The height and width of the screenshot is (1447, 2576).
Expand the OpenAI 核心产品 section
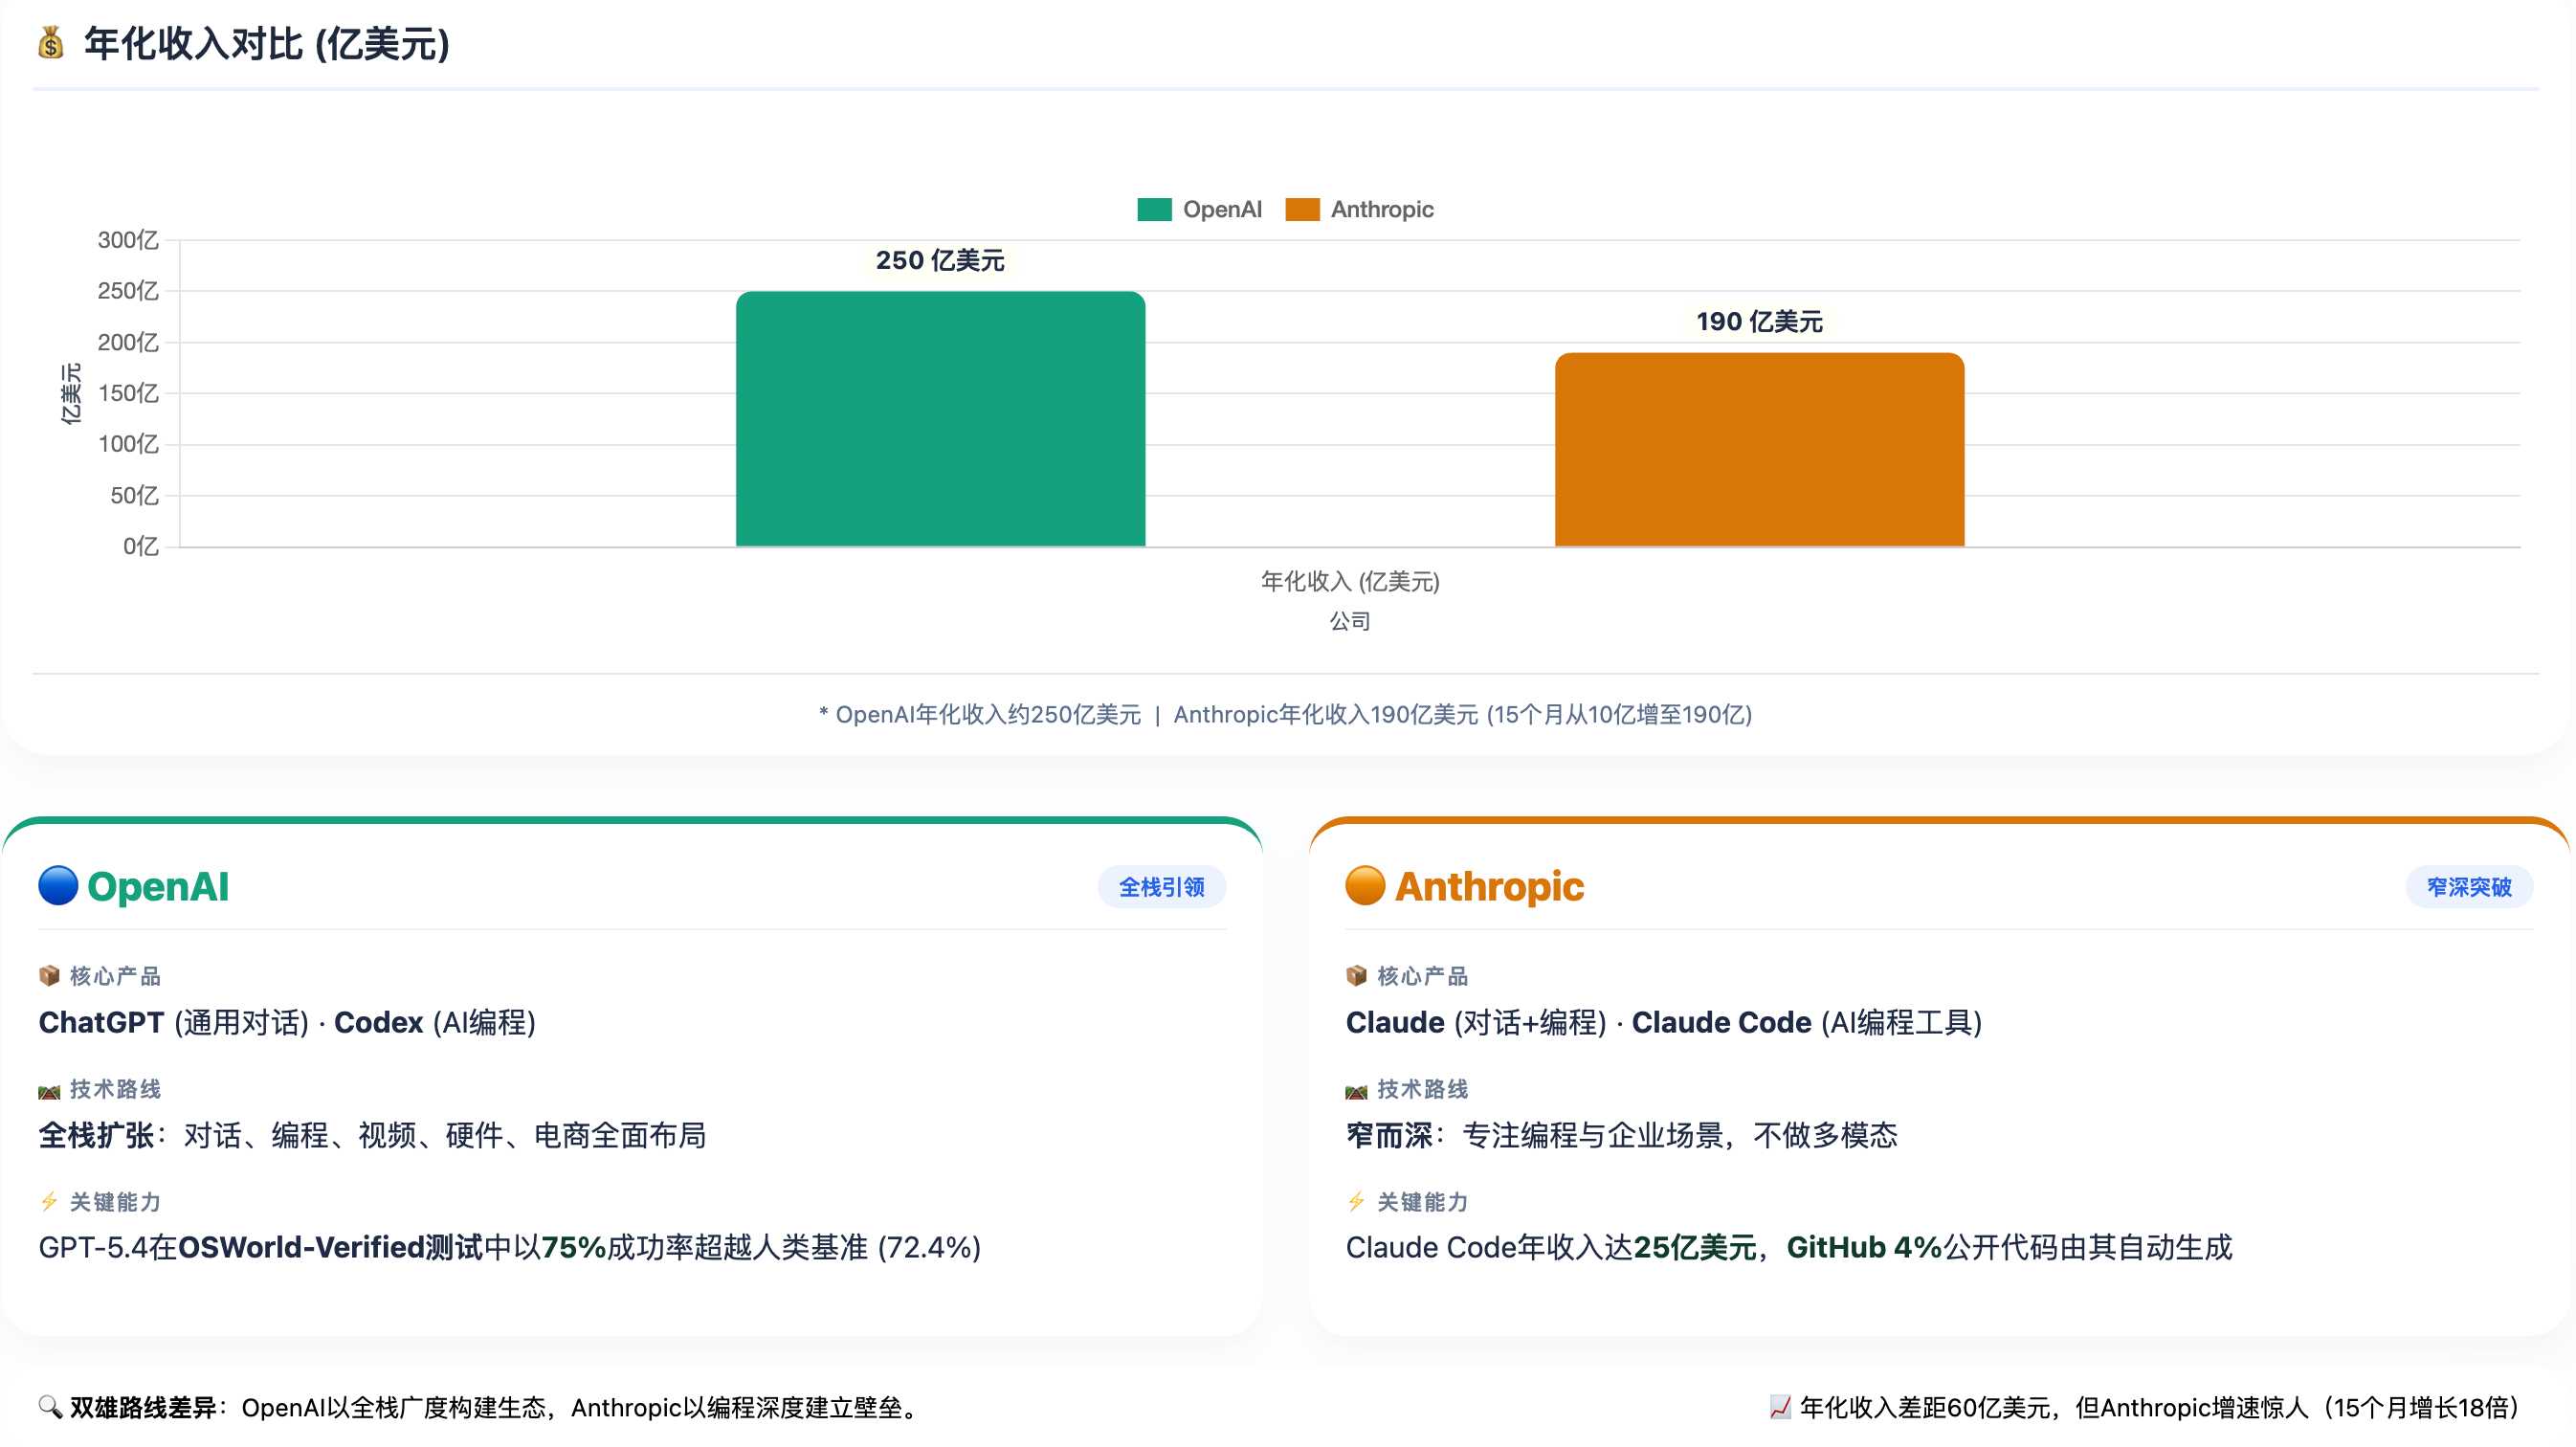[113, 975]
